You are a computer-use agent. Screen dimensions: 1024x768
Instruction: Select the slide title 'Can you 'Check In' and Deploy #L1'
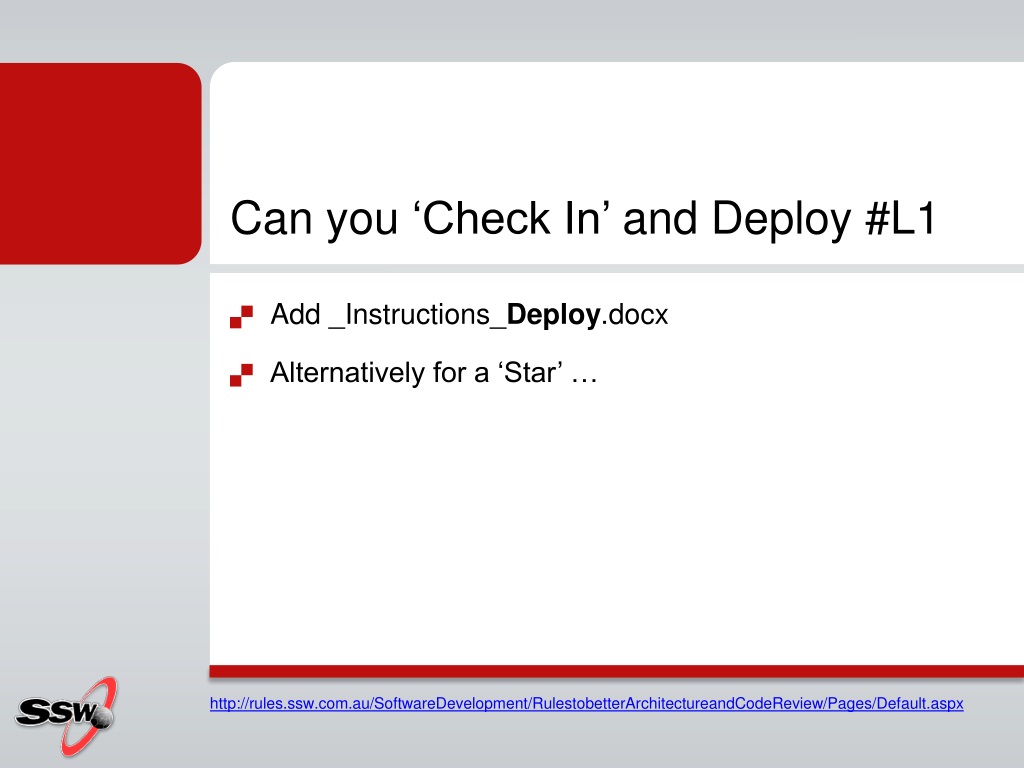click(x=584, y=219)
